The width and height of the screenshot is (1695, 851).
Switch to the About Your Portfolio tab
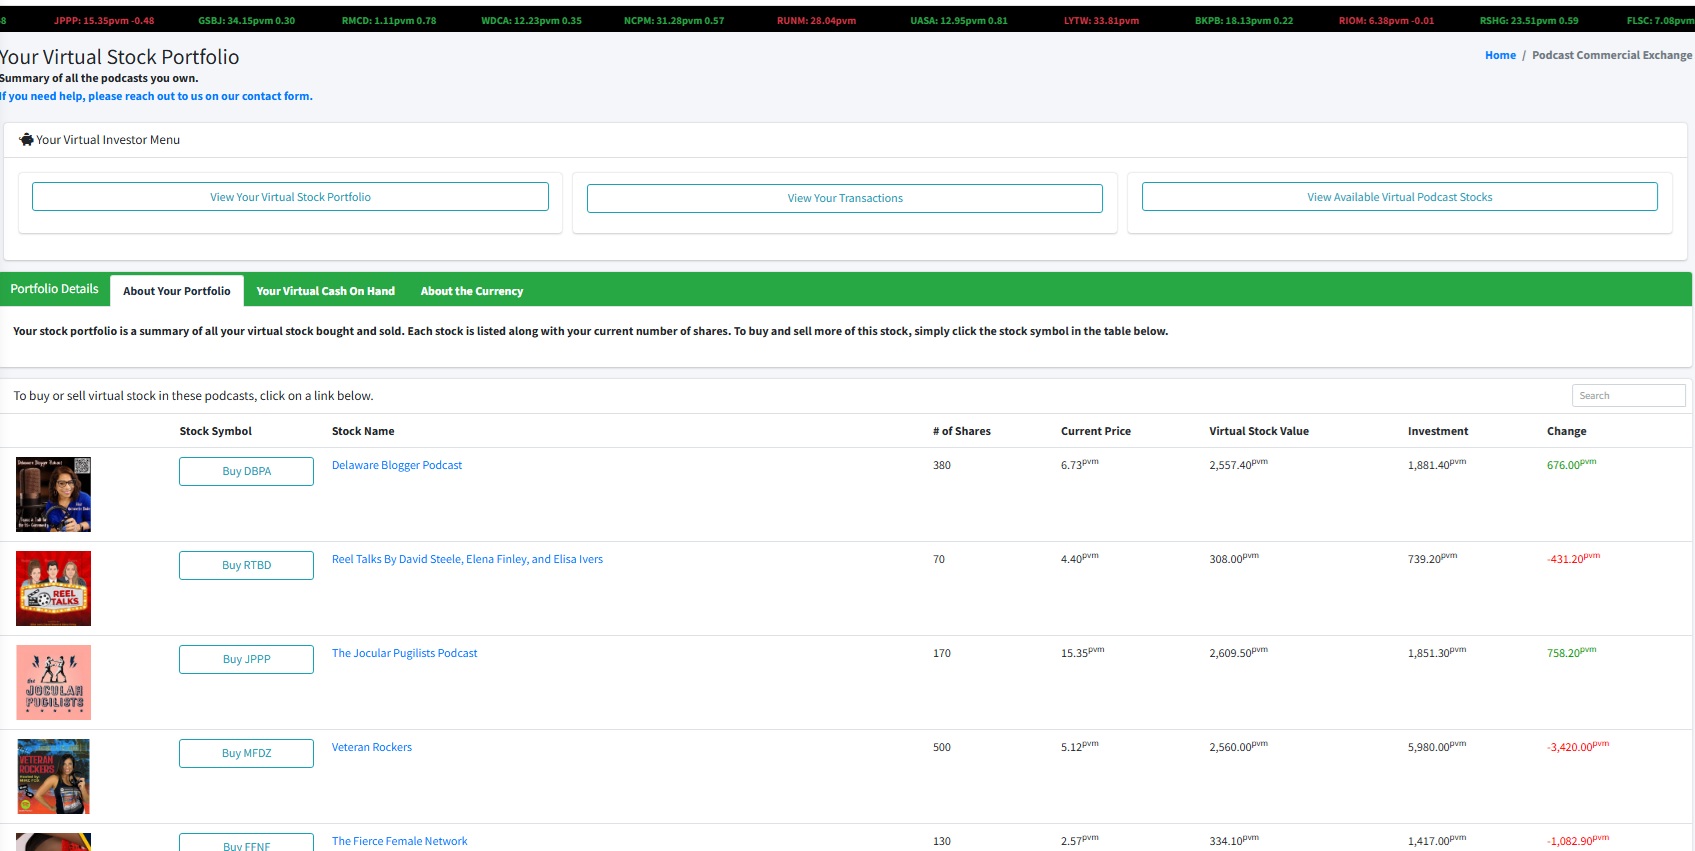click(176, 291)
